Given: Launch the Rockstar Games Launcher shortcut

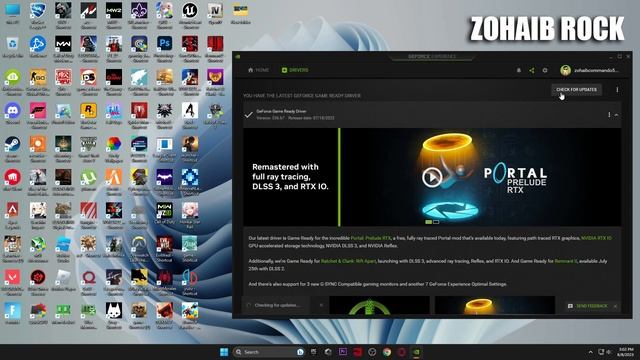Looking at the screenshot, I should [88, 115].
